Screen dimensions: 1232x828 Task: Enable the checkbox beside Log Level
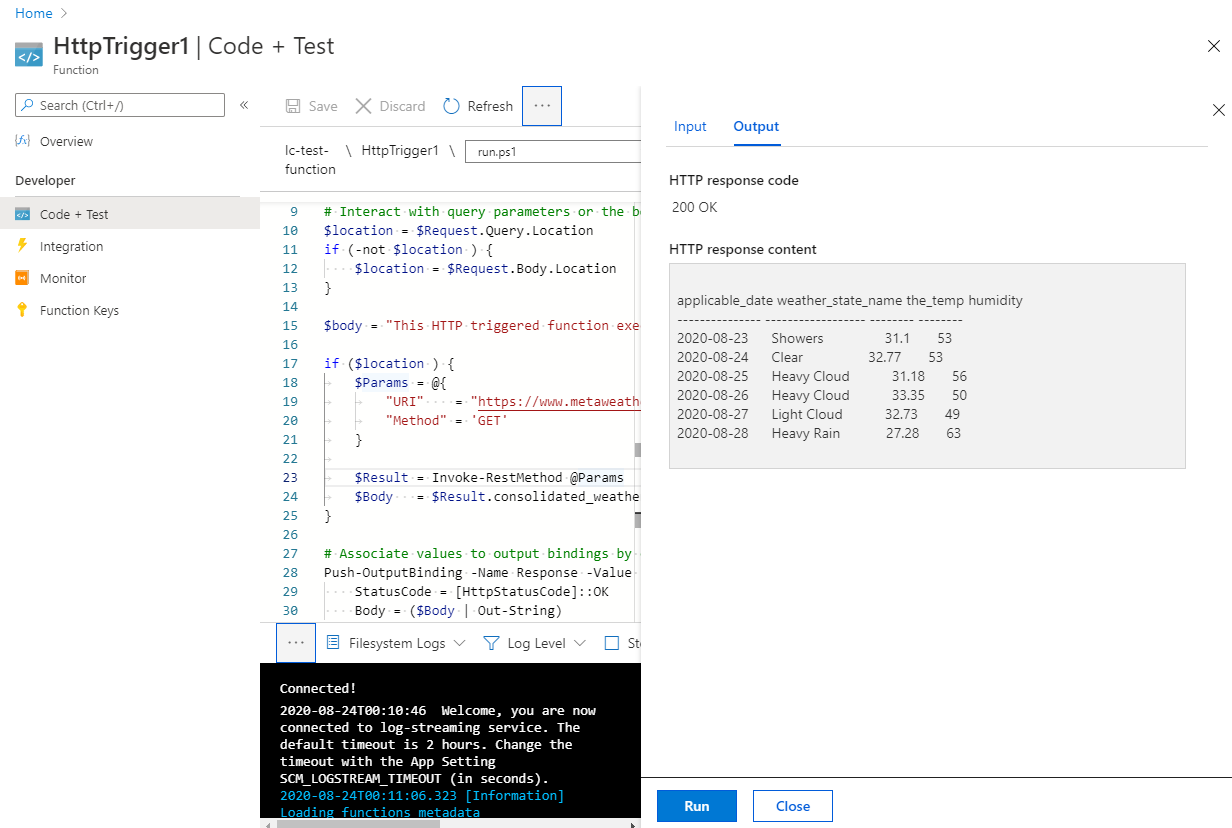[614, 642]
